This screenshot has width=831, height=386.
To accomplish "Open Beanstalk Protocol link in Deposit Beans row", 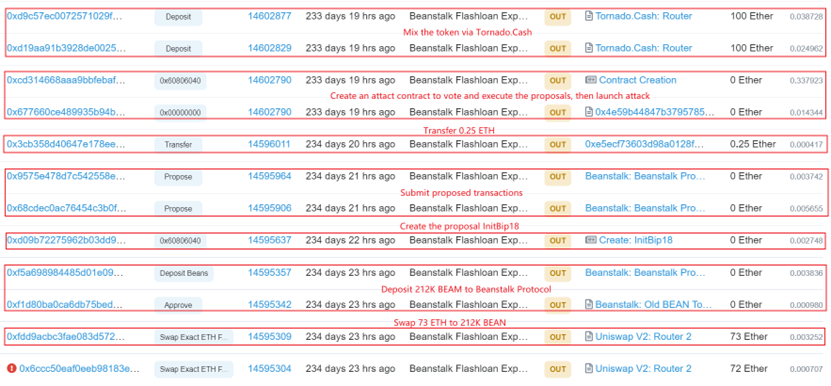I will click(646, 273).
